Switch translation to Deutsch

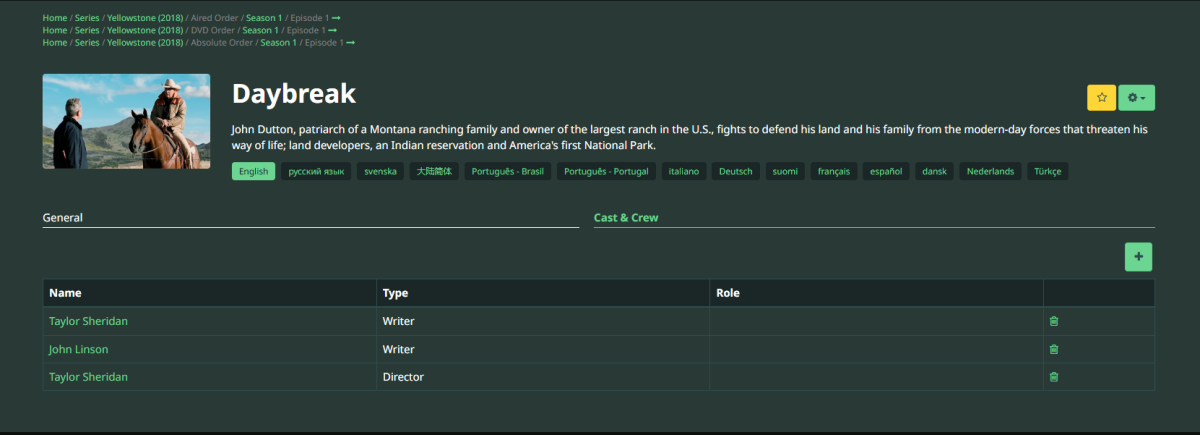pos(735,171)
